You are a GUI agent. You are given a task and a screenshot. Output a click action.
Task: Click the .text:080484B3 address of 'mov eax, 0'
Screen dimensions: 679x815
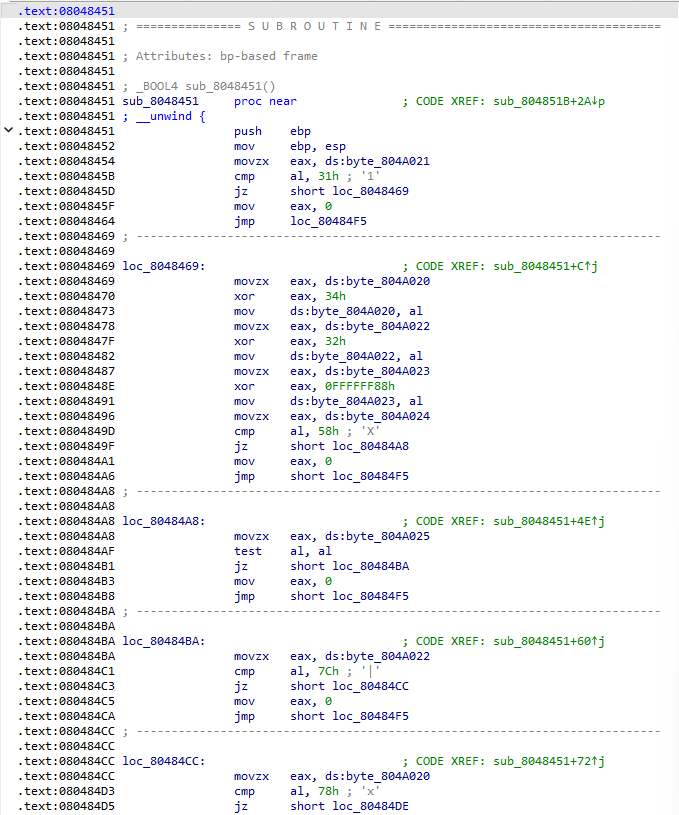(x=67, y=582)
